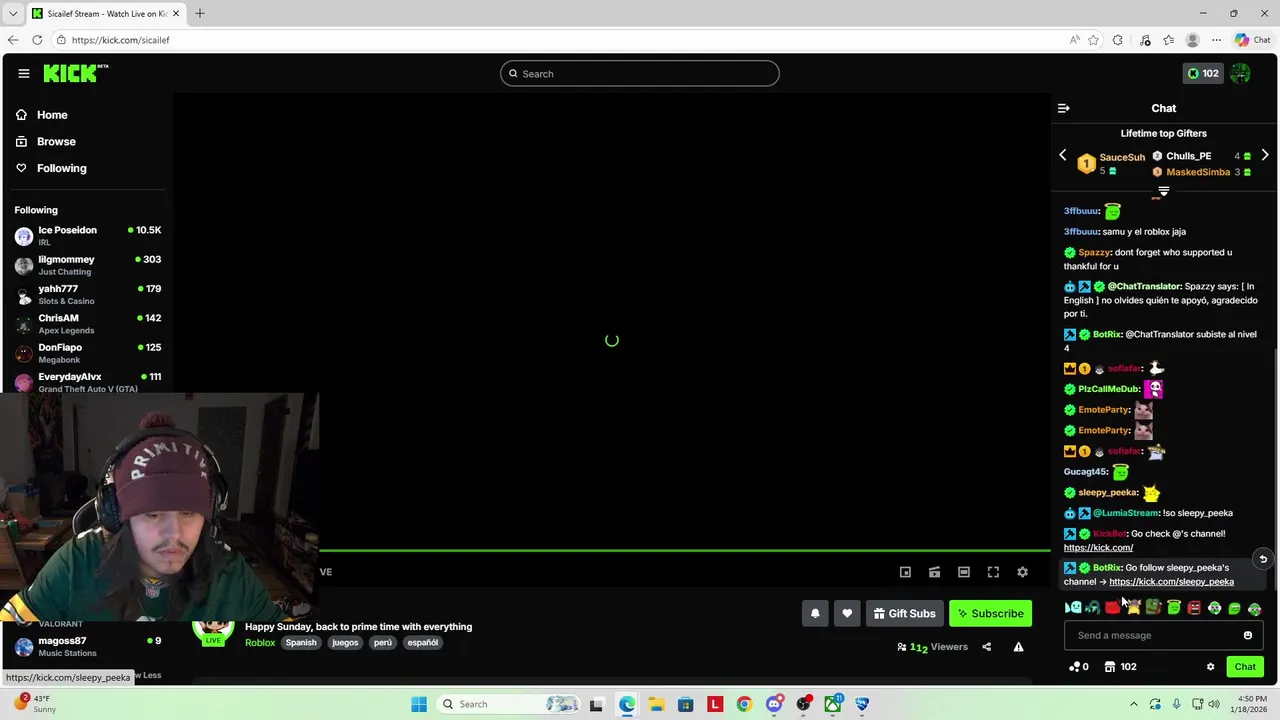Share the stream via share icon
This screenshot has height=720, width=1280.
(986, 647)
